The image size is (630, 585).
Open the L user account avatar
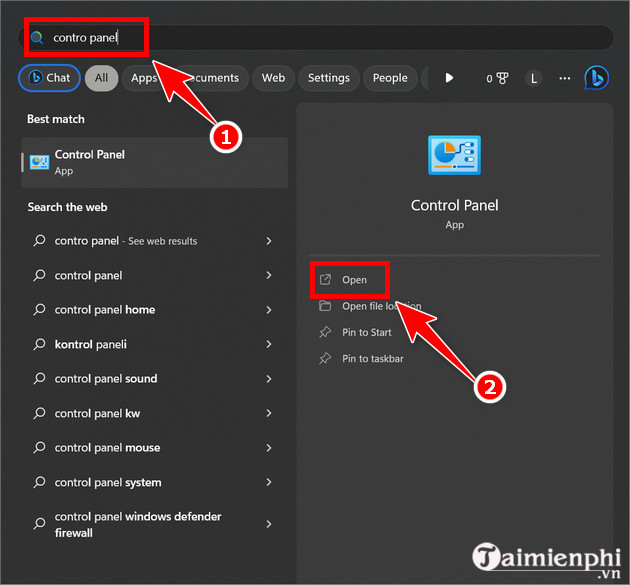[534, 78]
